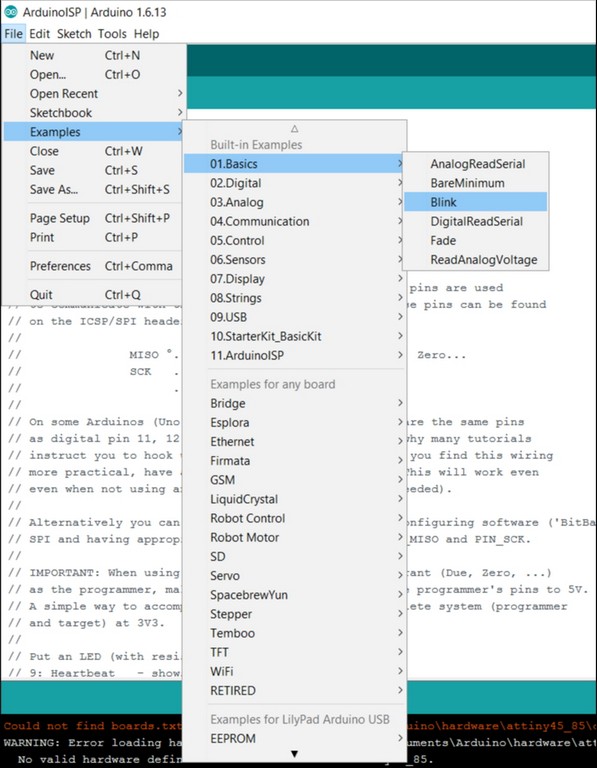
Task: Expand RETIRED examples submenu
Action: click(x=294, y=690)
